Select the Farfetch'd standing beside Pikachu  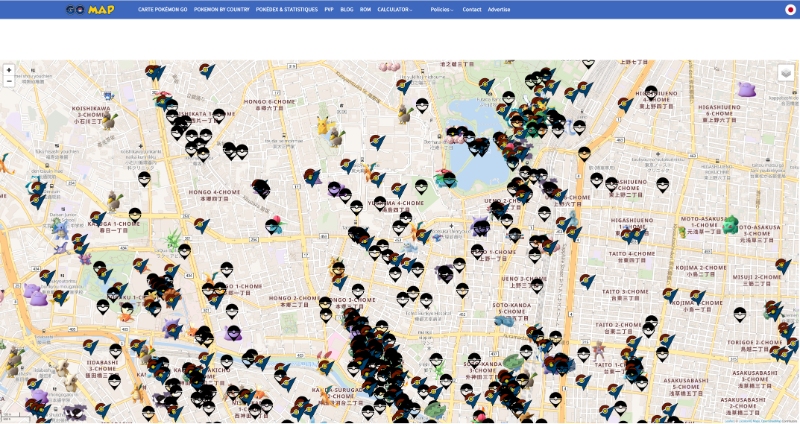[x=336, y=138]
